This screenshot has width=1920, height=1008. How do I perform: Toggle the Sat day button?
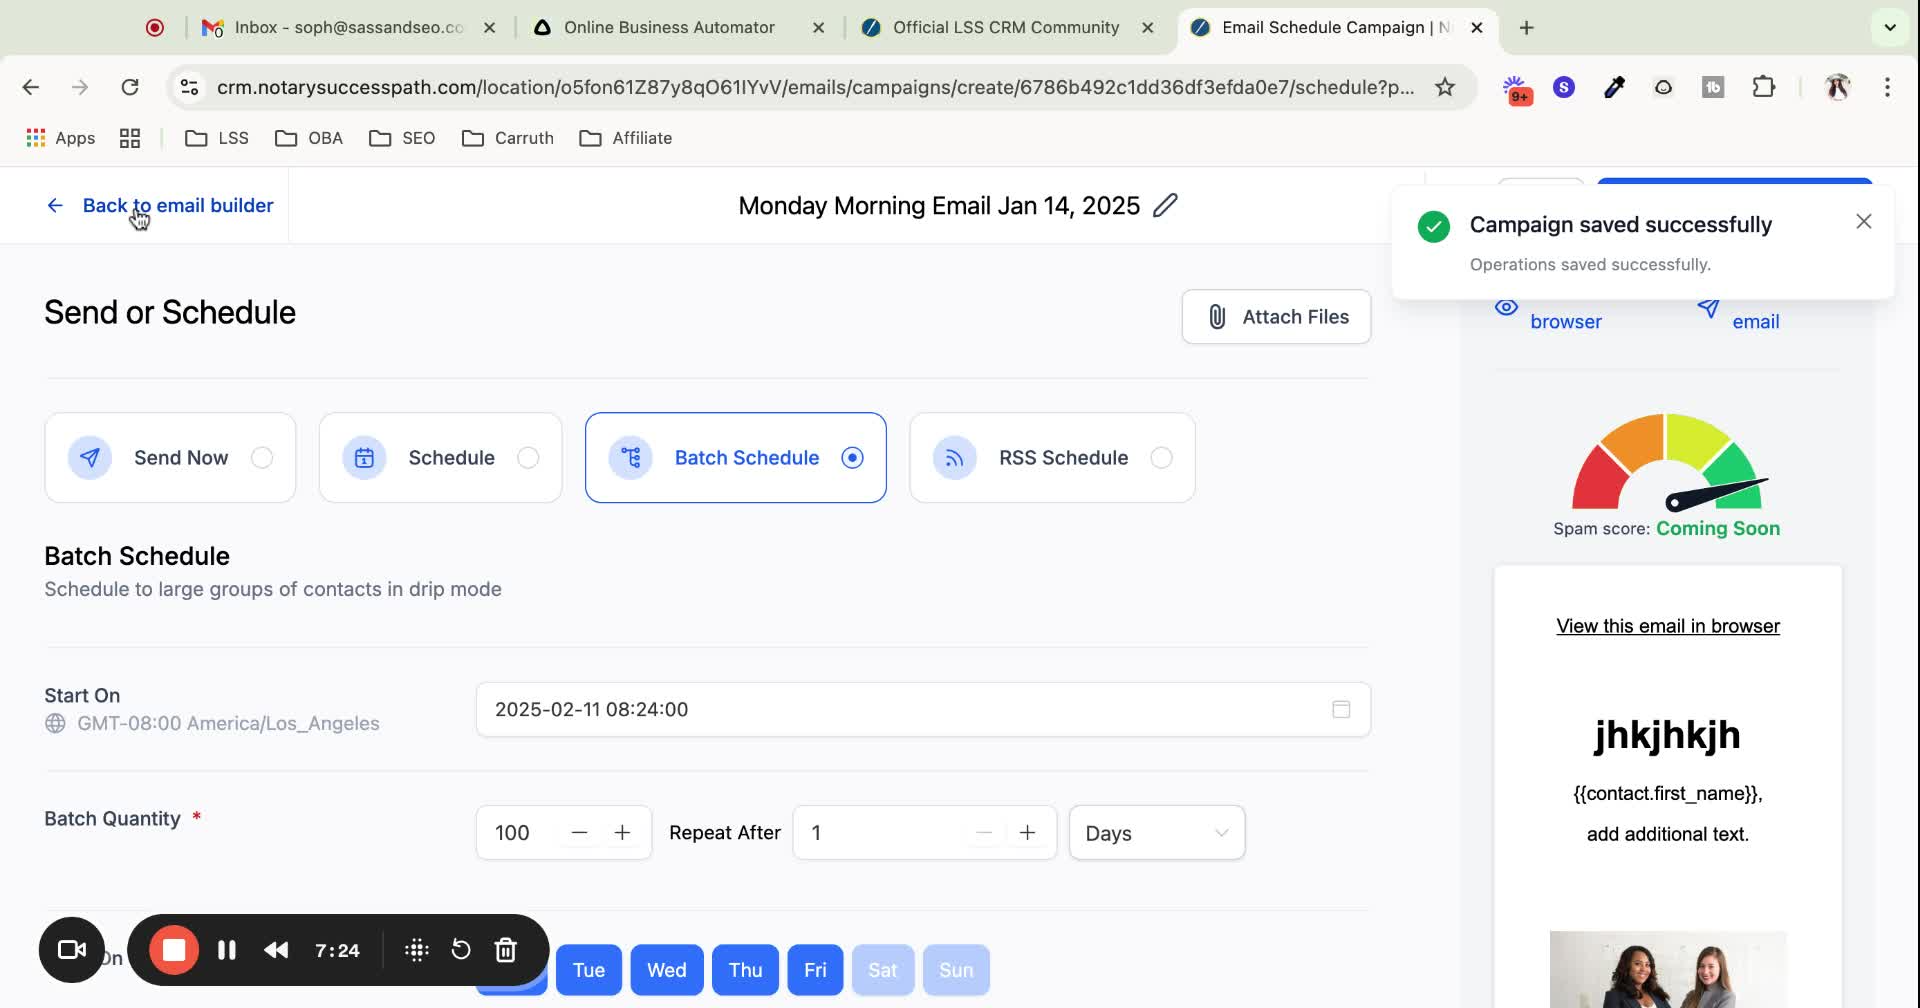pyautogui.click(x=883, y=970)
